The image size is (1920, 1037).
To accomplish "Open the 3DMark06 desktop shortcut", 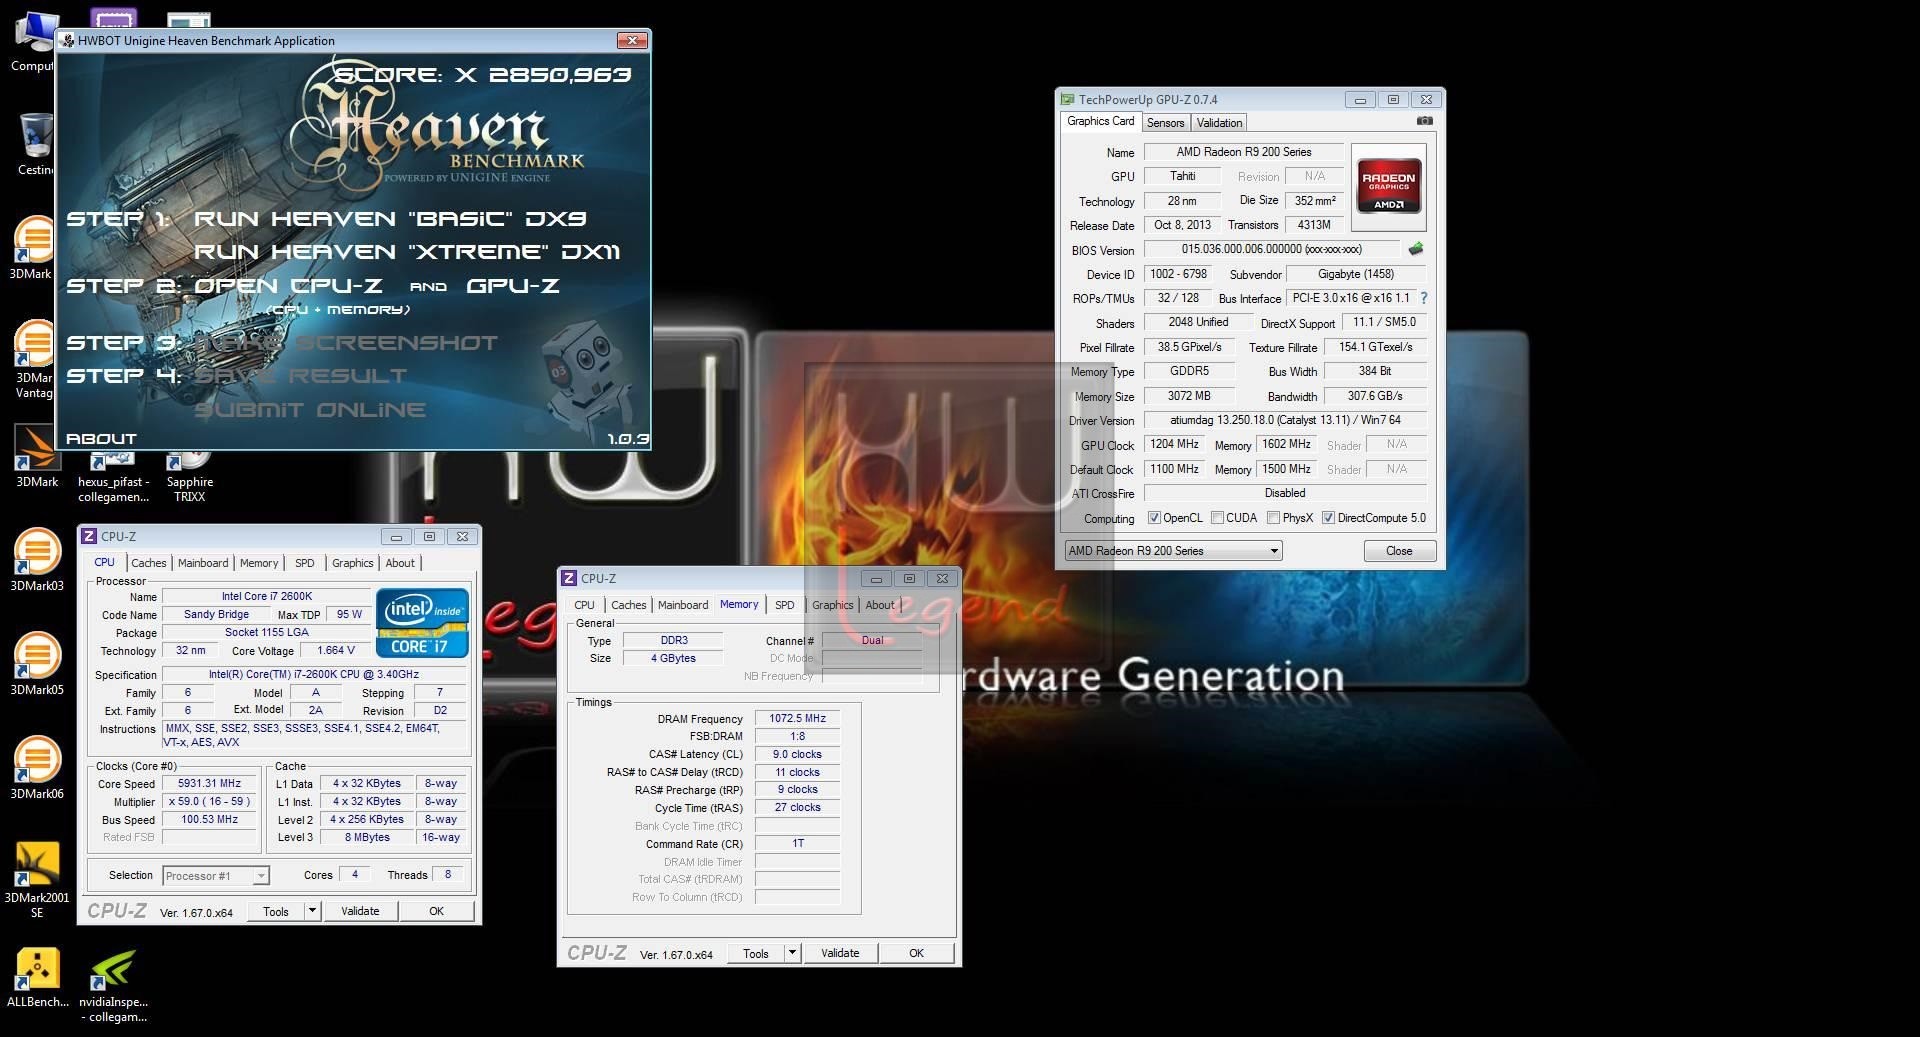I will click(x=36, y=768).
